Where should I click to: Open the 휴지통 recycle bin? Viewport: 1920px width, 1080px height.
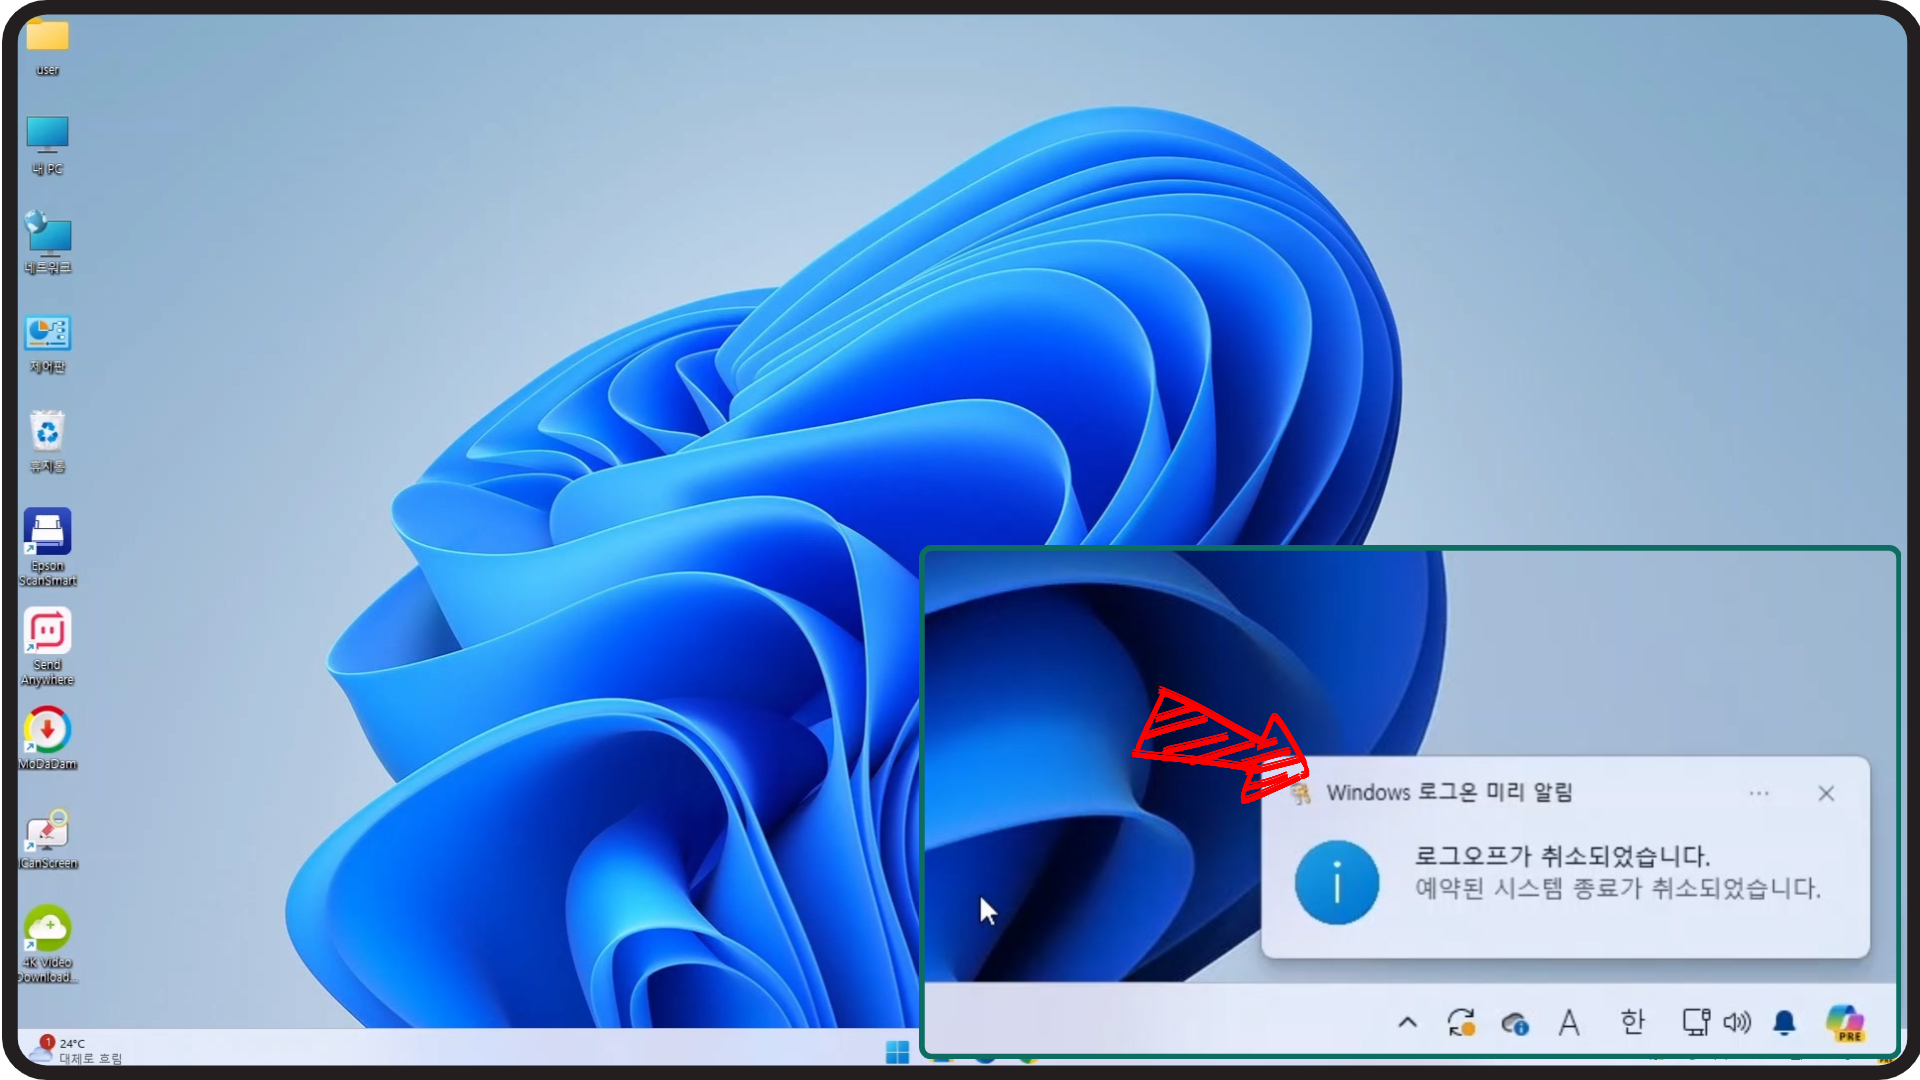(x=47, y=433)
